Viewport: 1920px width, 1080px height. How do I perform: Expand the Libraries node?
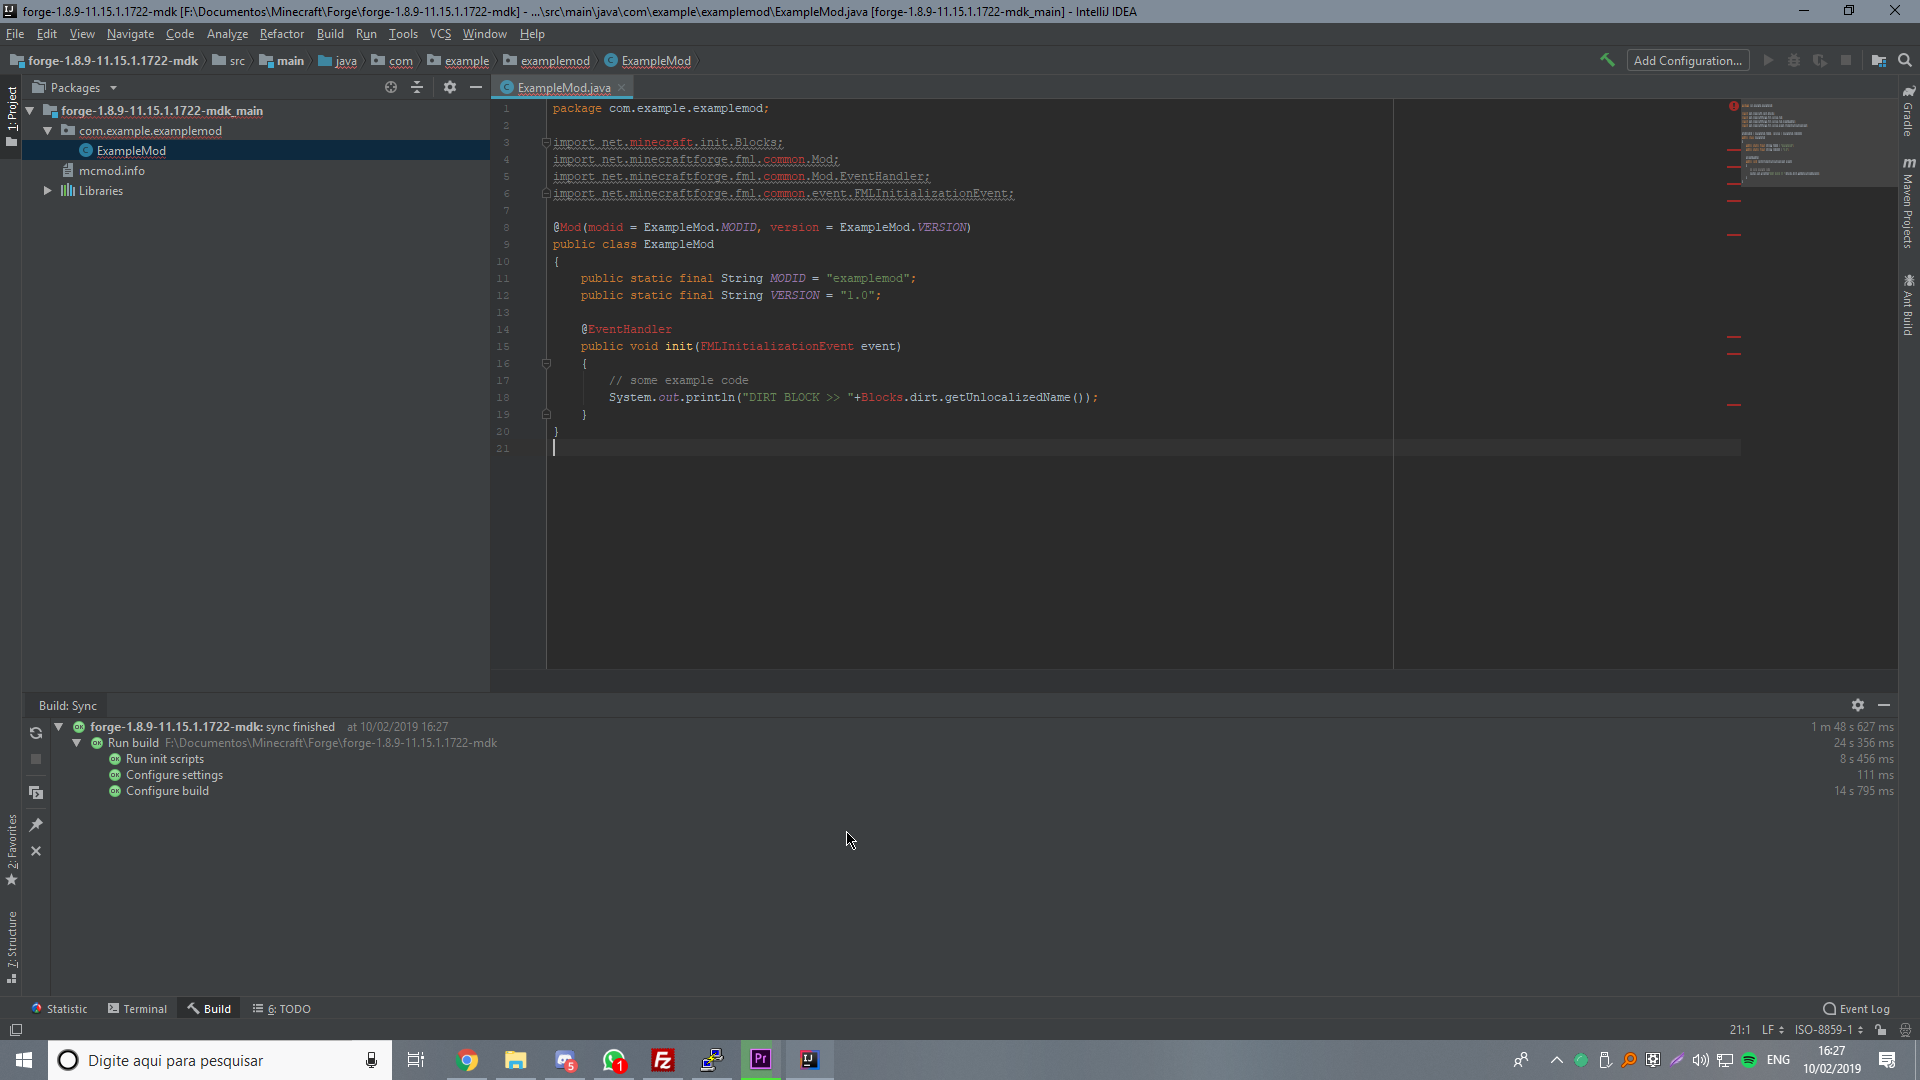click(x=47, y=191)
